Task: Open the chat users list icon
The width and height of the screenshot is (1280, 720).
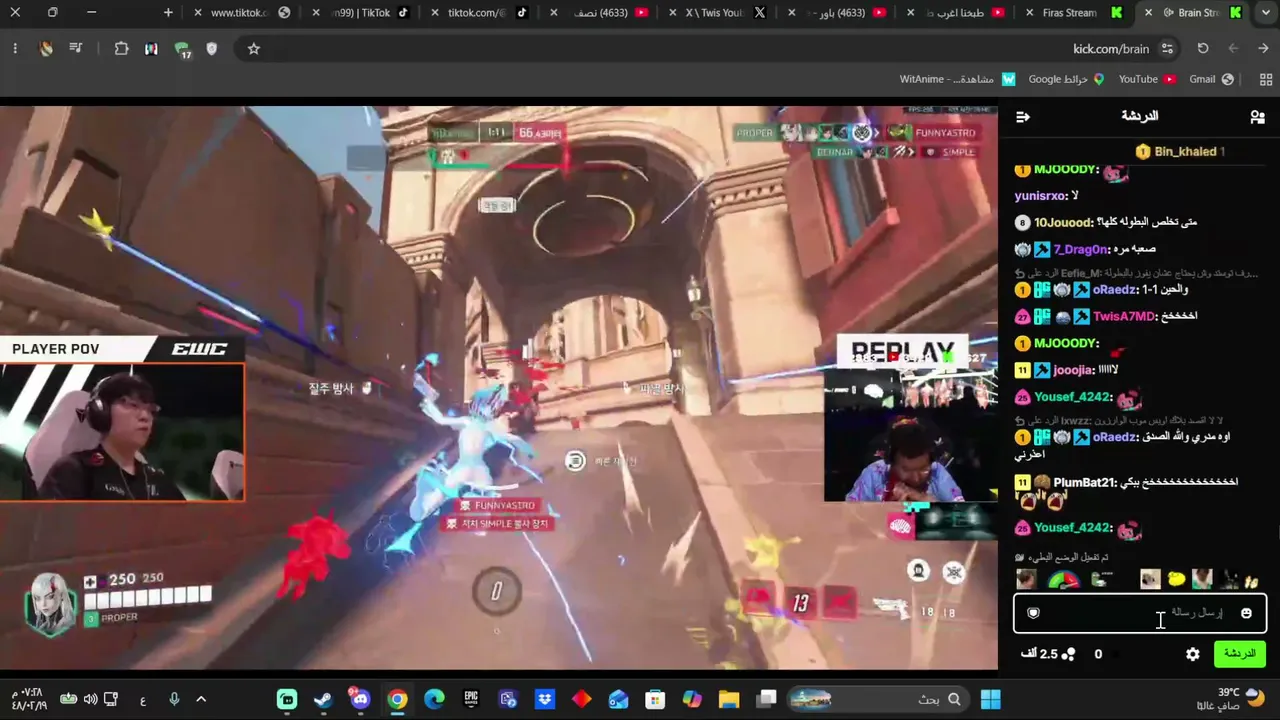Action: coord(1257,117)
